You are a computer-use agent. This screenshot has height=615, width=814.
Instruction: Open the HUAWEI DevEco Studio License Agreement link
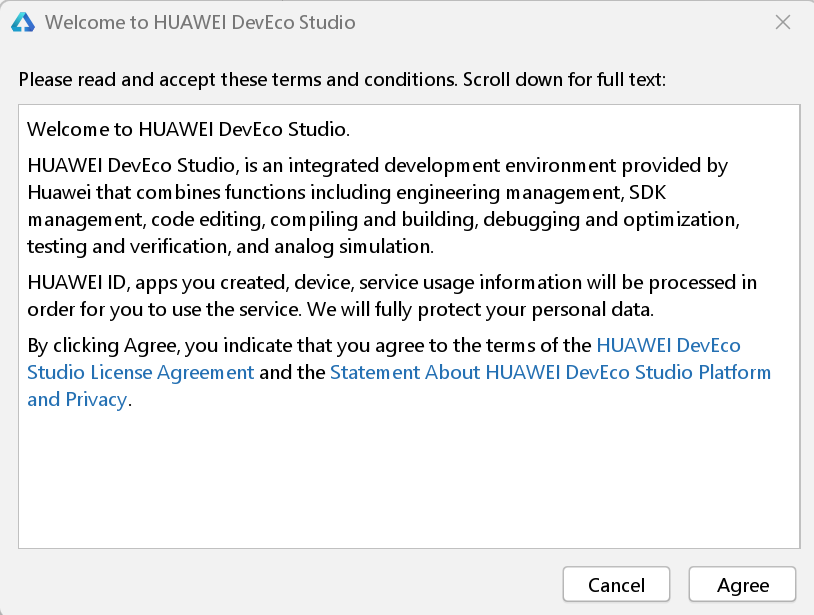tap(140, 373)
